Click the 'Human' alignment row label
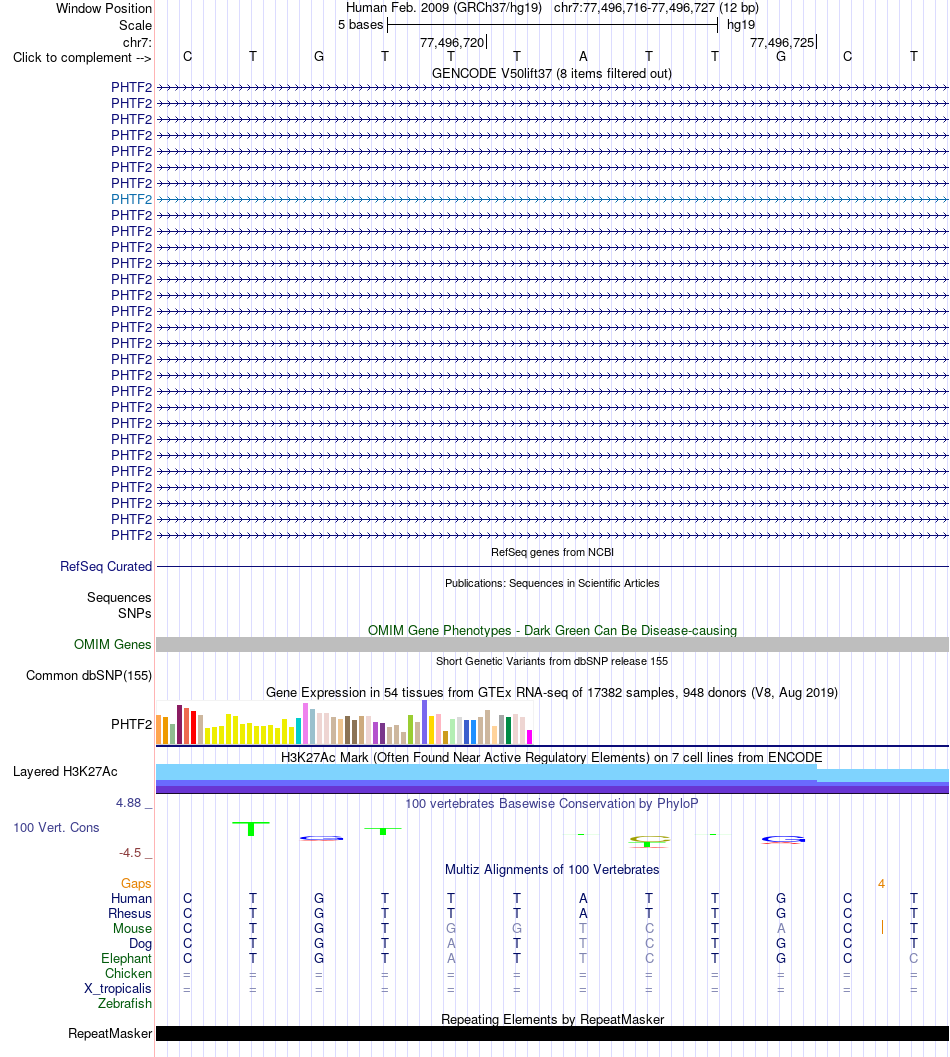950x1057 pixels. (131, 899)
